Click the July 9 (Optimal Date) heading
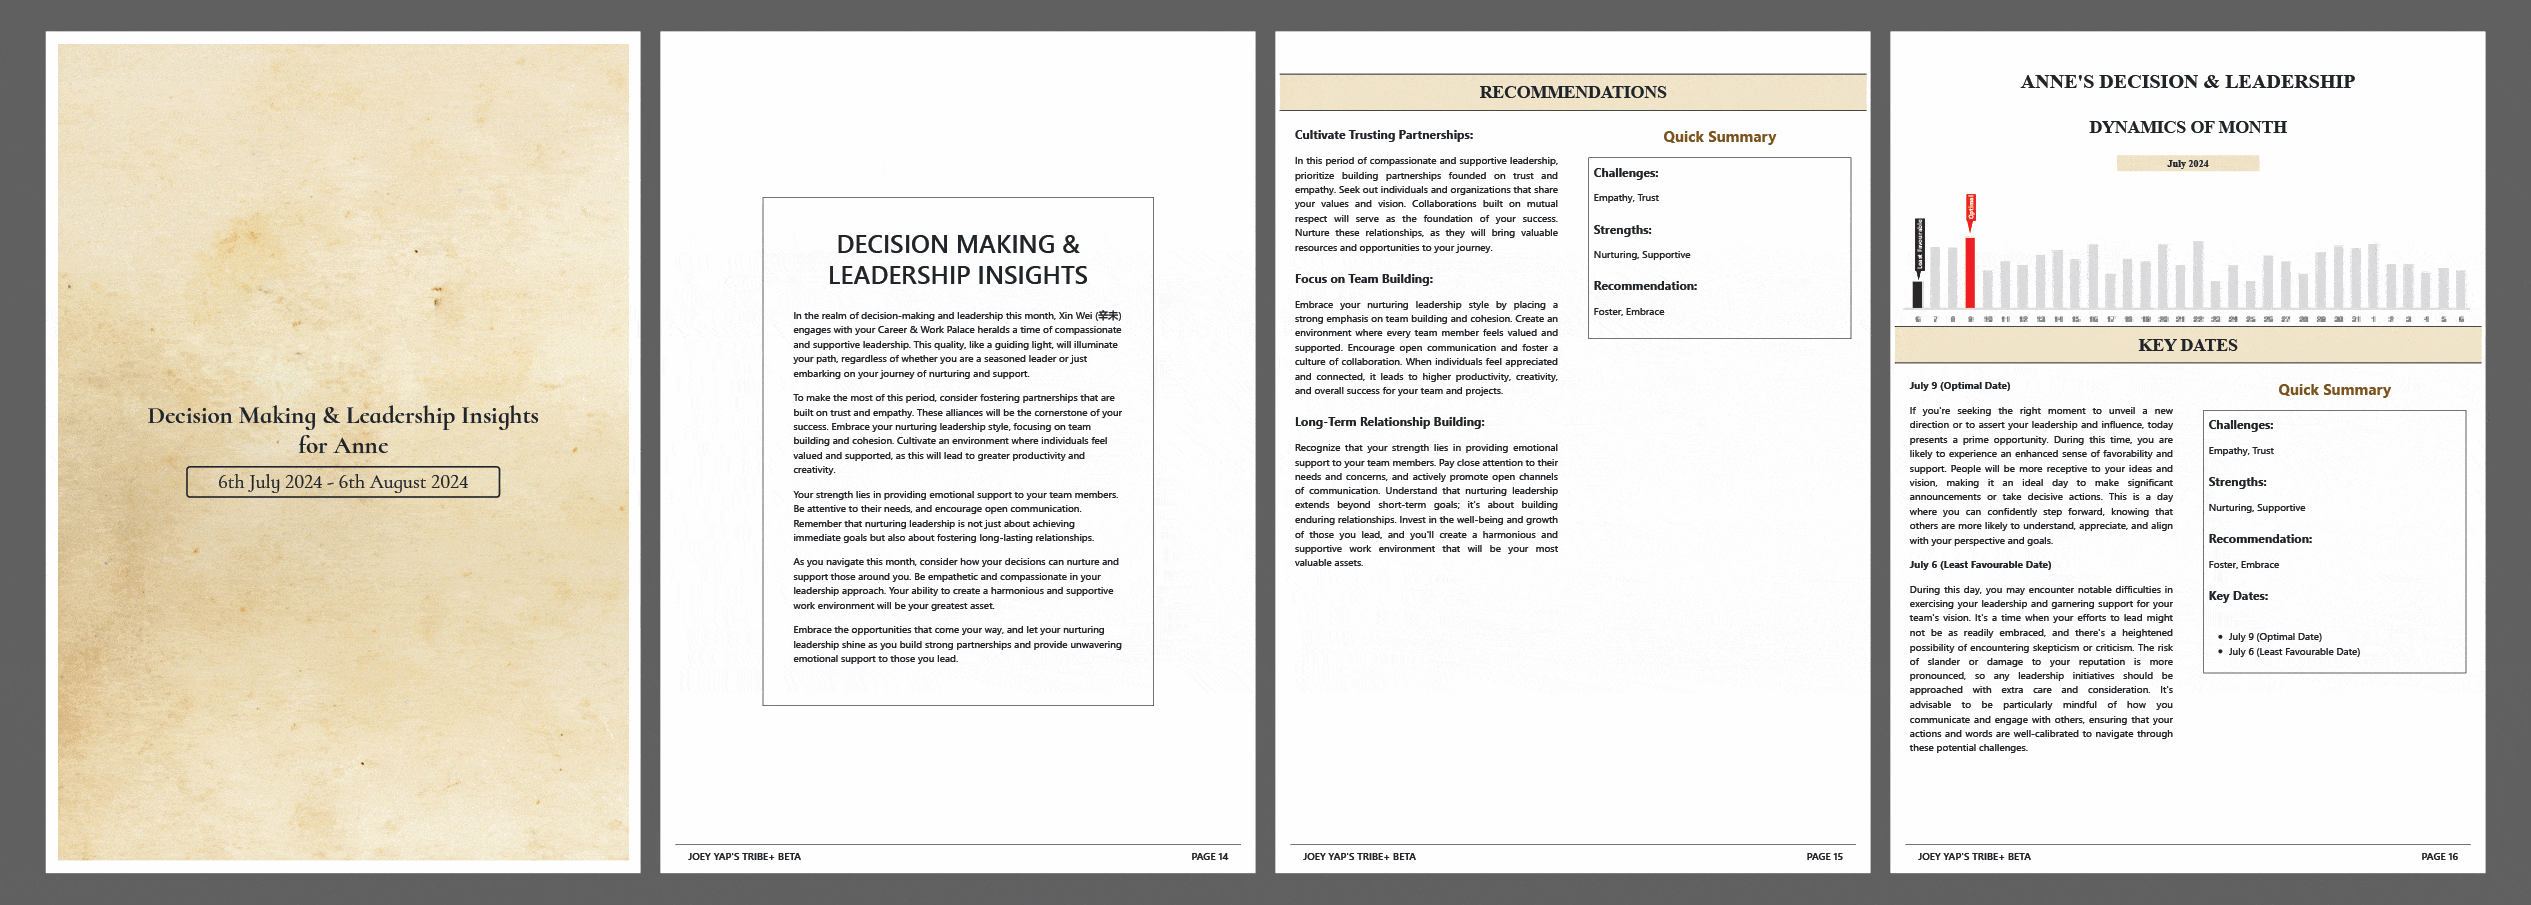 [x=1959, y=386]
